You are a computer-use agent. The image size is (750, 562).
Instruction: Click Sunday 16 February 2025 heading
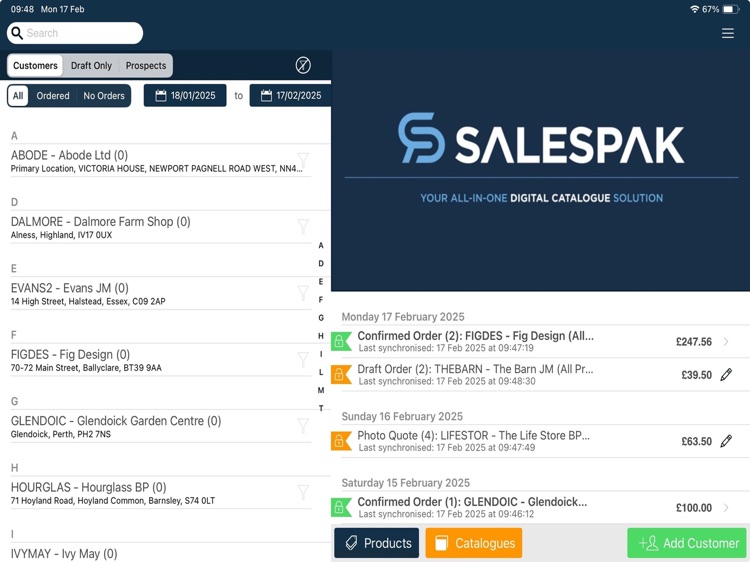pyautogui.click(x=402, y=416)
